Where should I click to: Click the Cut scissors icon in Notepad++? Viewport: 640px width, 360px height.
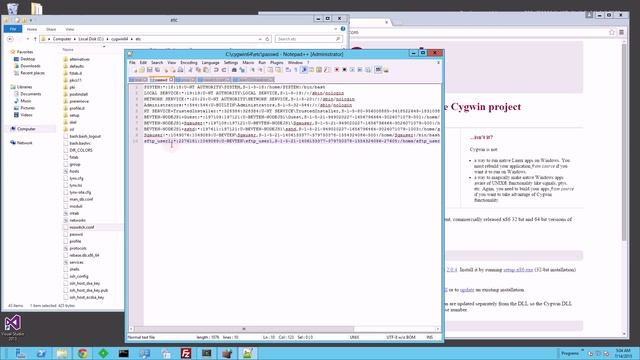click(x=190, y=70)
